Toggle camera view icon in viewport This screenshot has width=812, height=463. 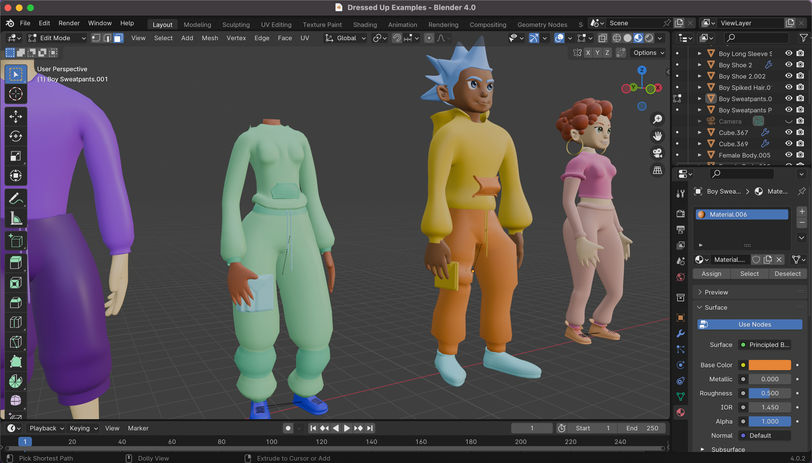657,153
